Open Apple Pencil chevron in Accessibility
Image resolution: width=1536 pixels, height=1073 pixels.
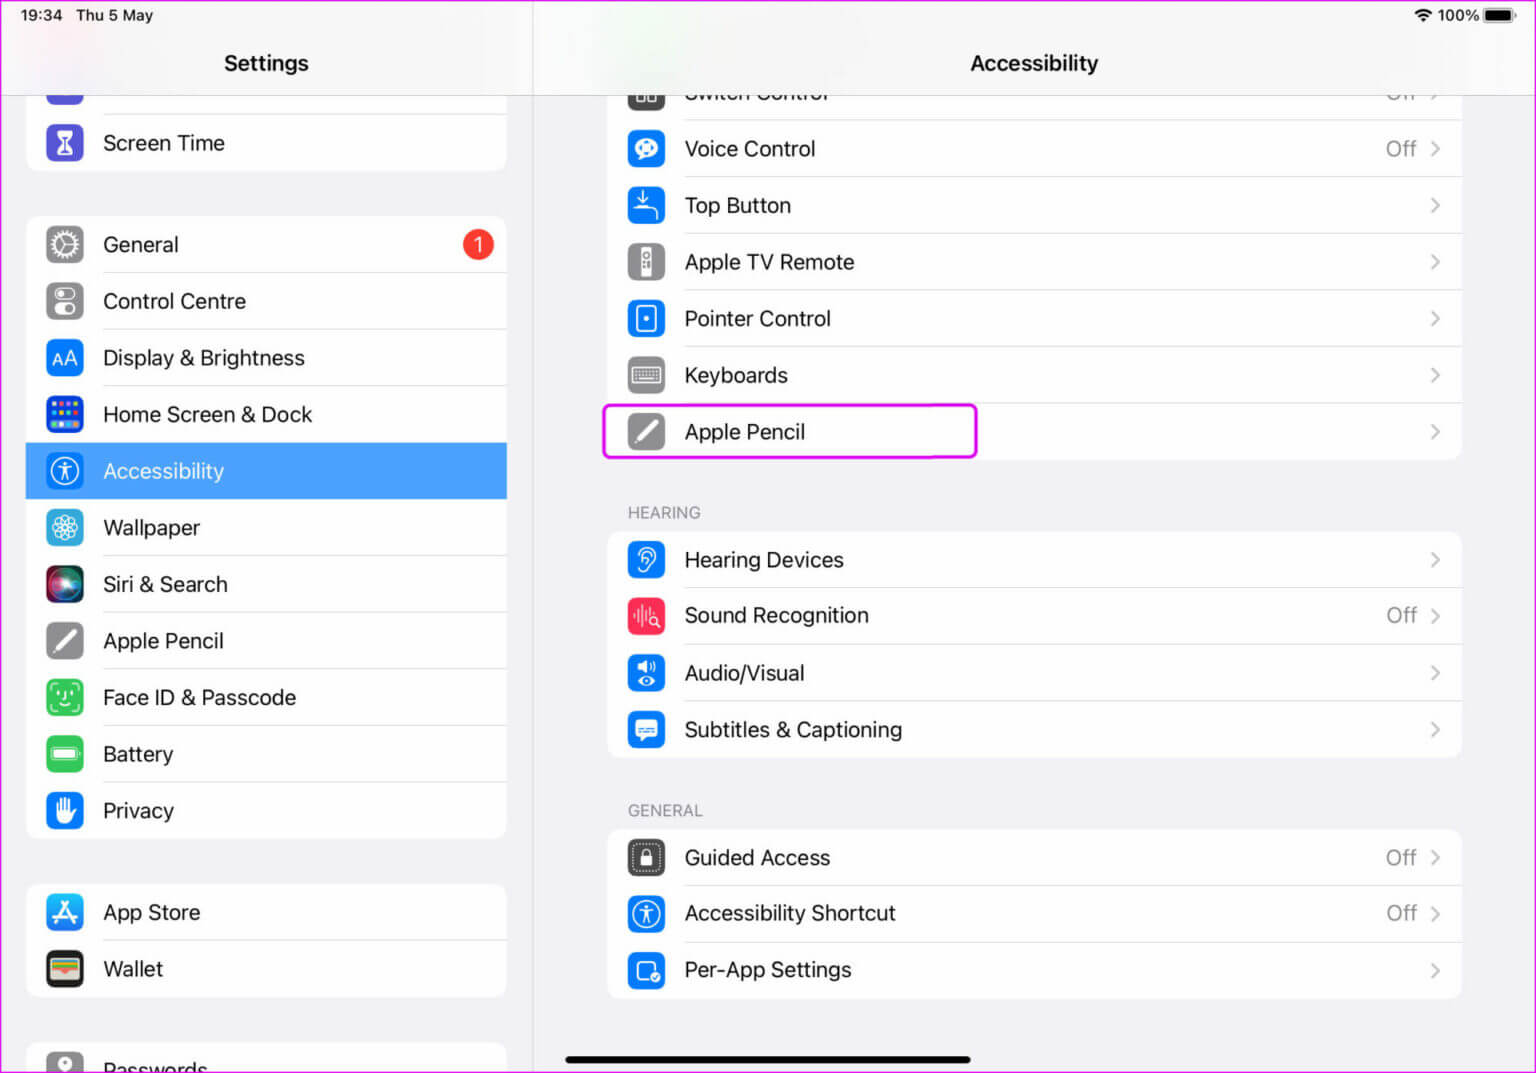pos(1435,432)
